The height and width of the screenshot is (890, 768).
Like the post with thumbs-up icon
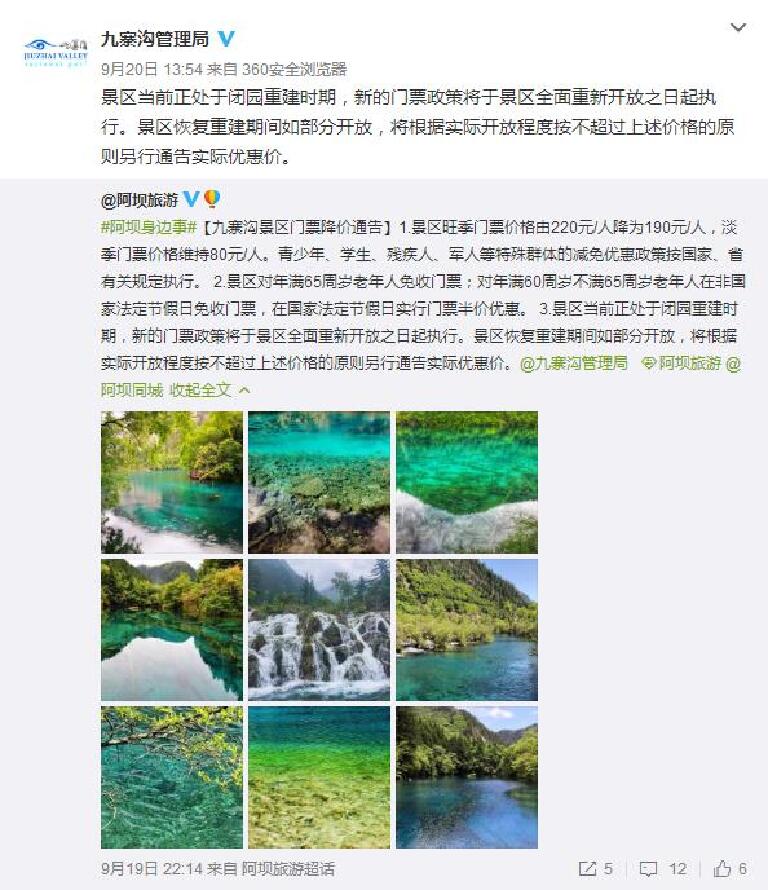(722, 868)
